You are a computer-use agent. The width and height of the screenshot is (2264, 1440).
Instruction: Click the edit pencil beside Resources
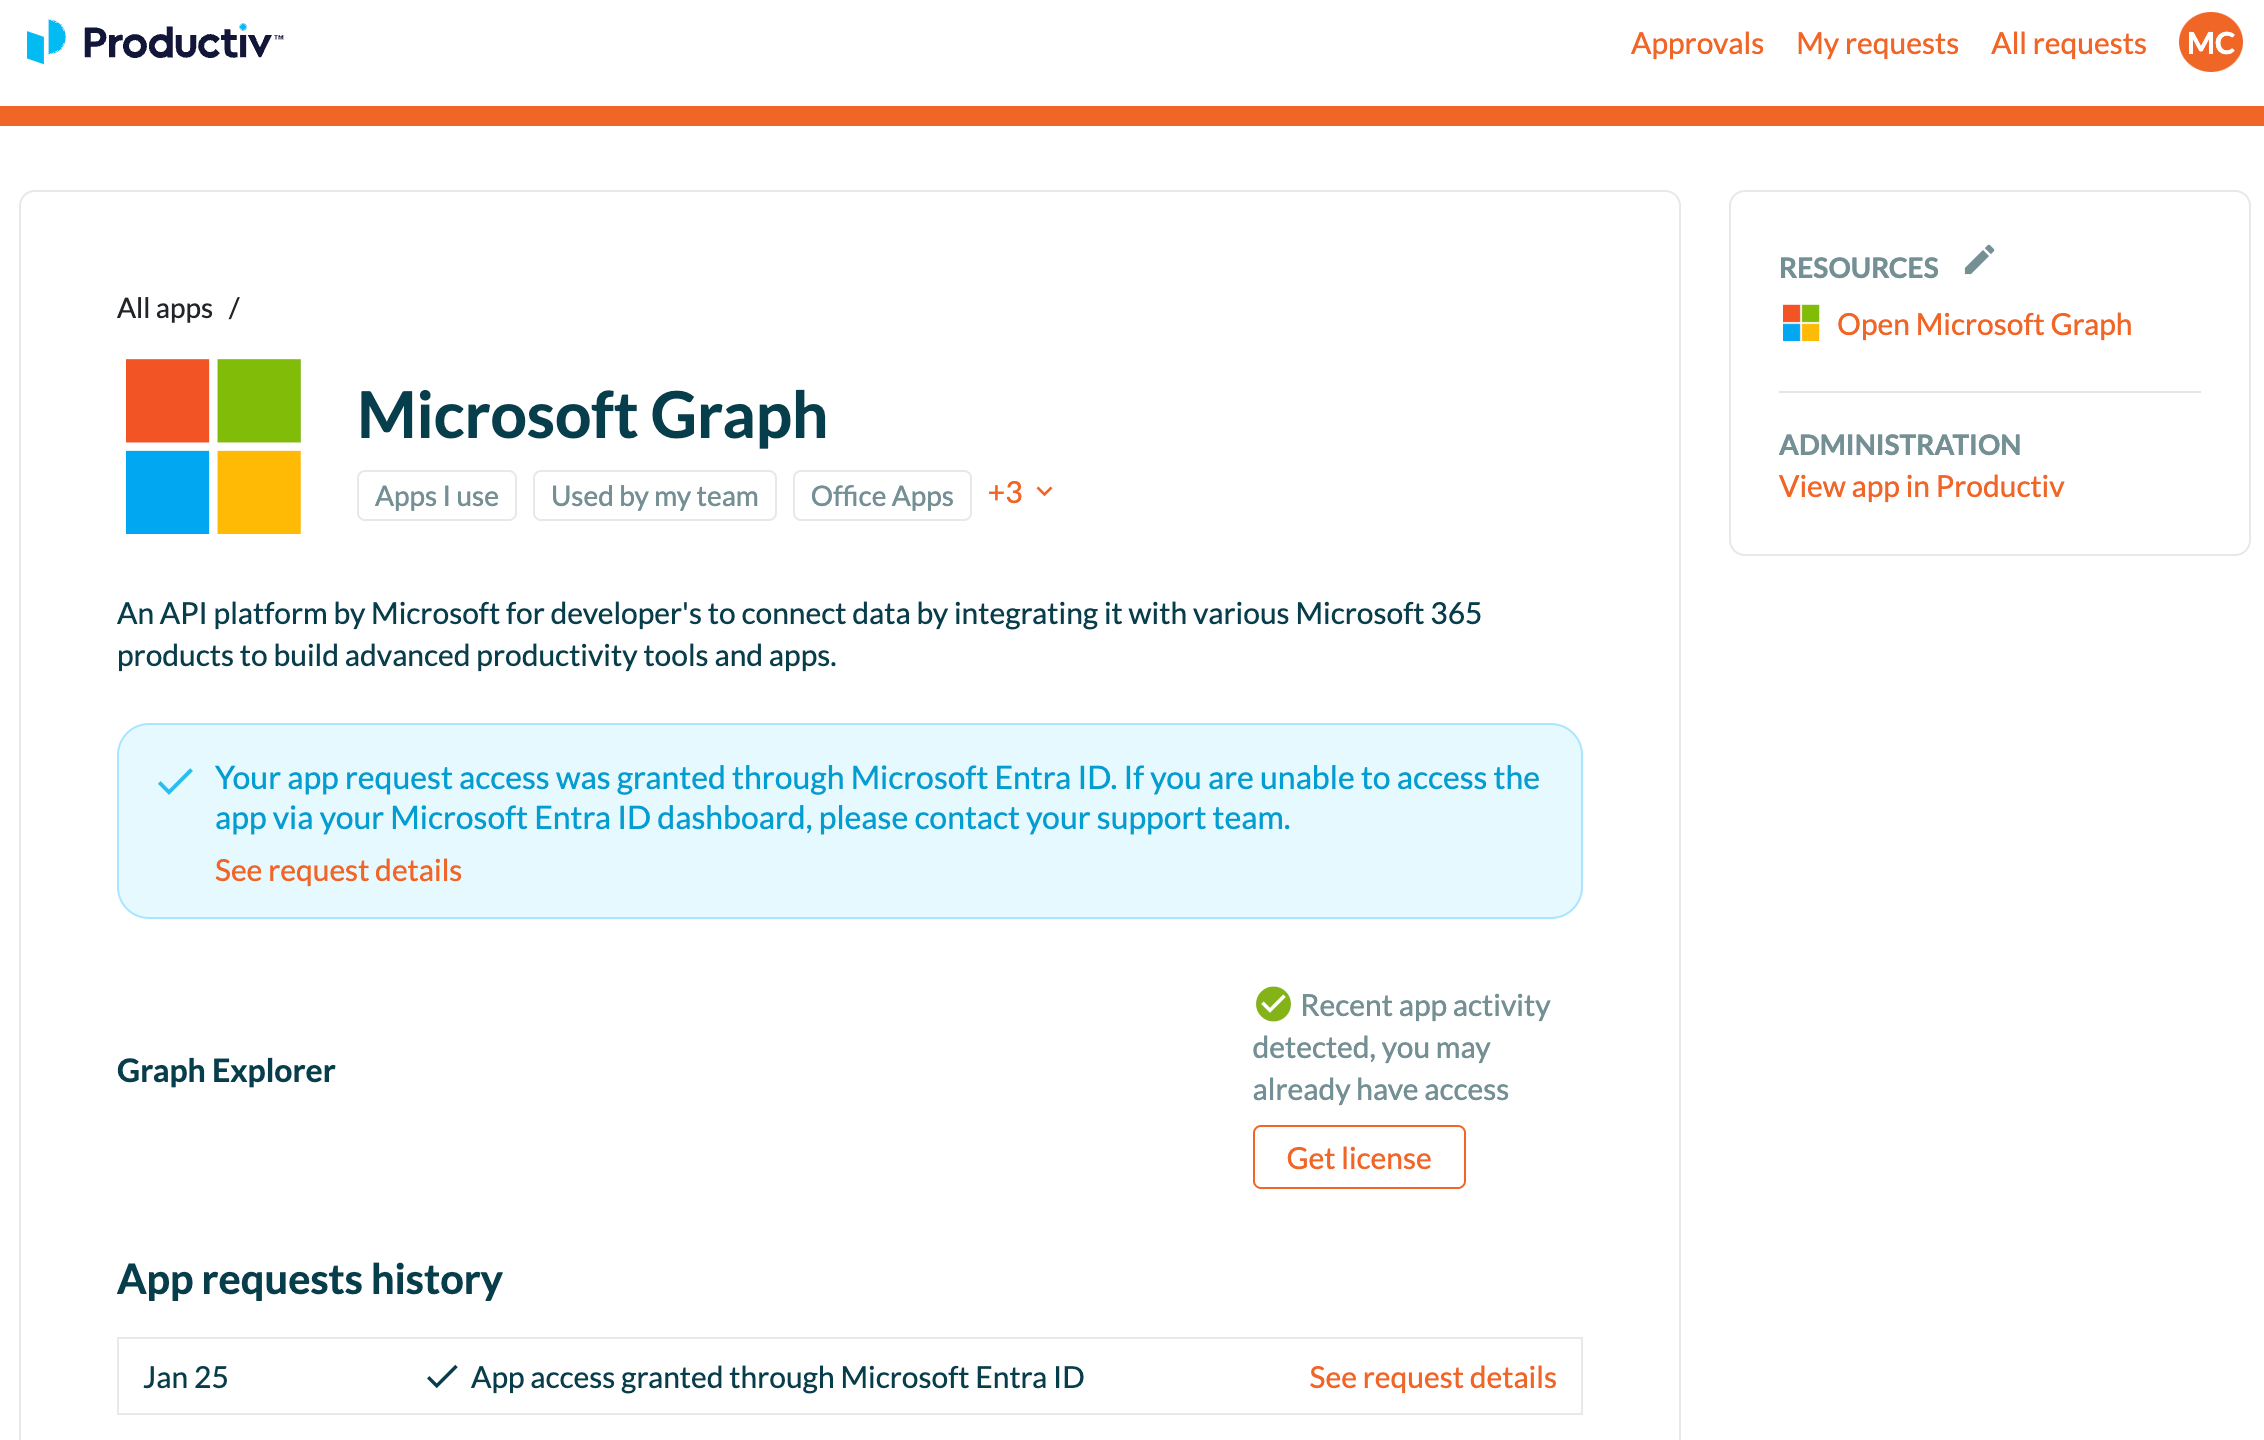pyautogui.click(x=1979, y=260)
